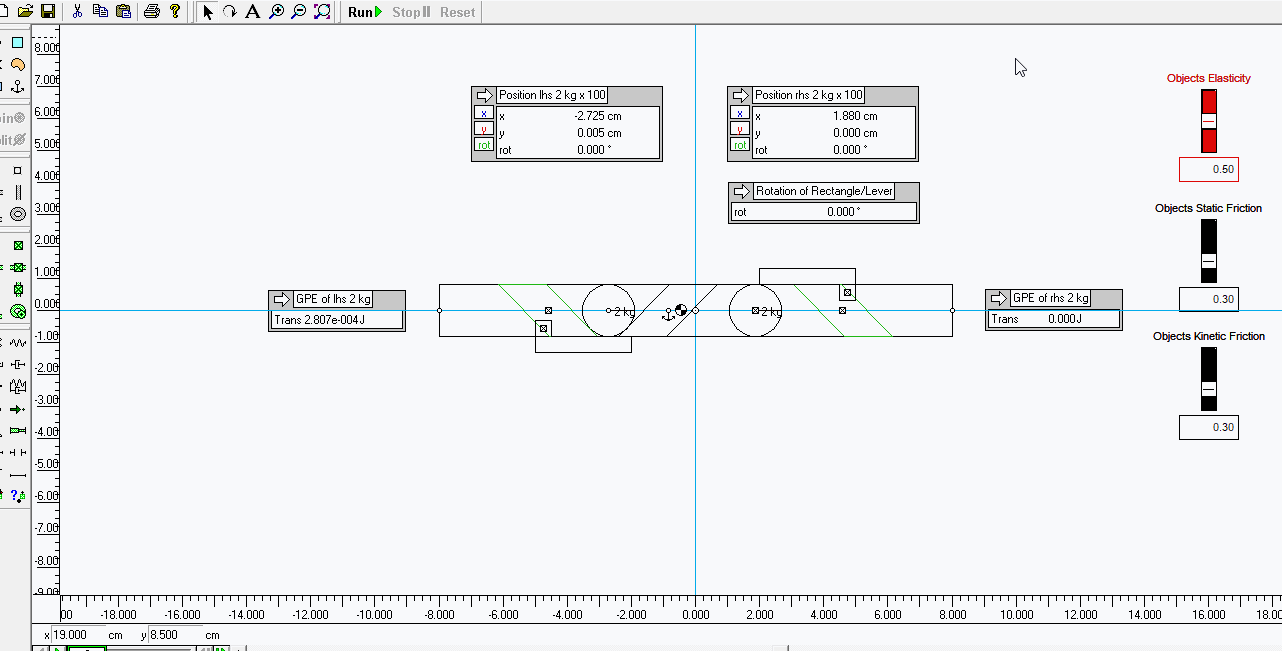This screenshot has width=1282, height=651.
Task: Select the Text tool
Action: pos(253,12)
